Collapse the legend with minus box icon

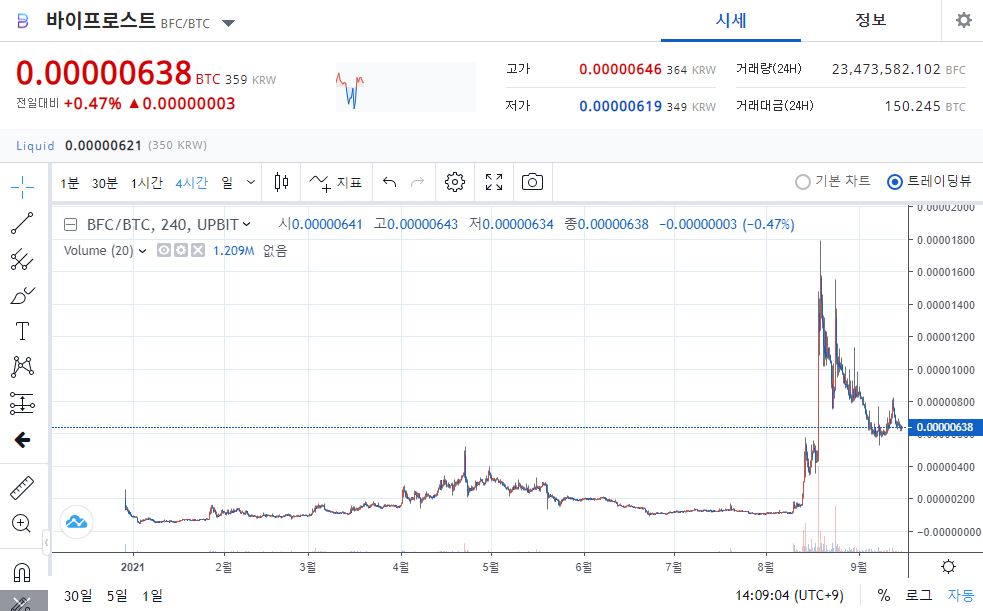[x=71, y=224]
